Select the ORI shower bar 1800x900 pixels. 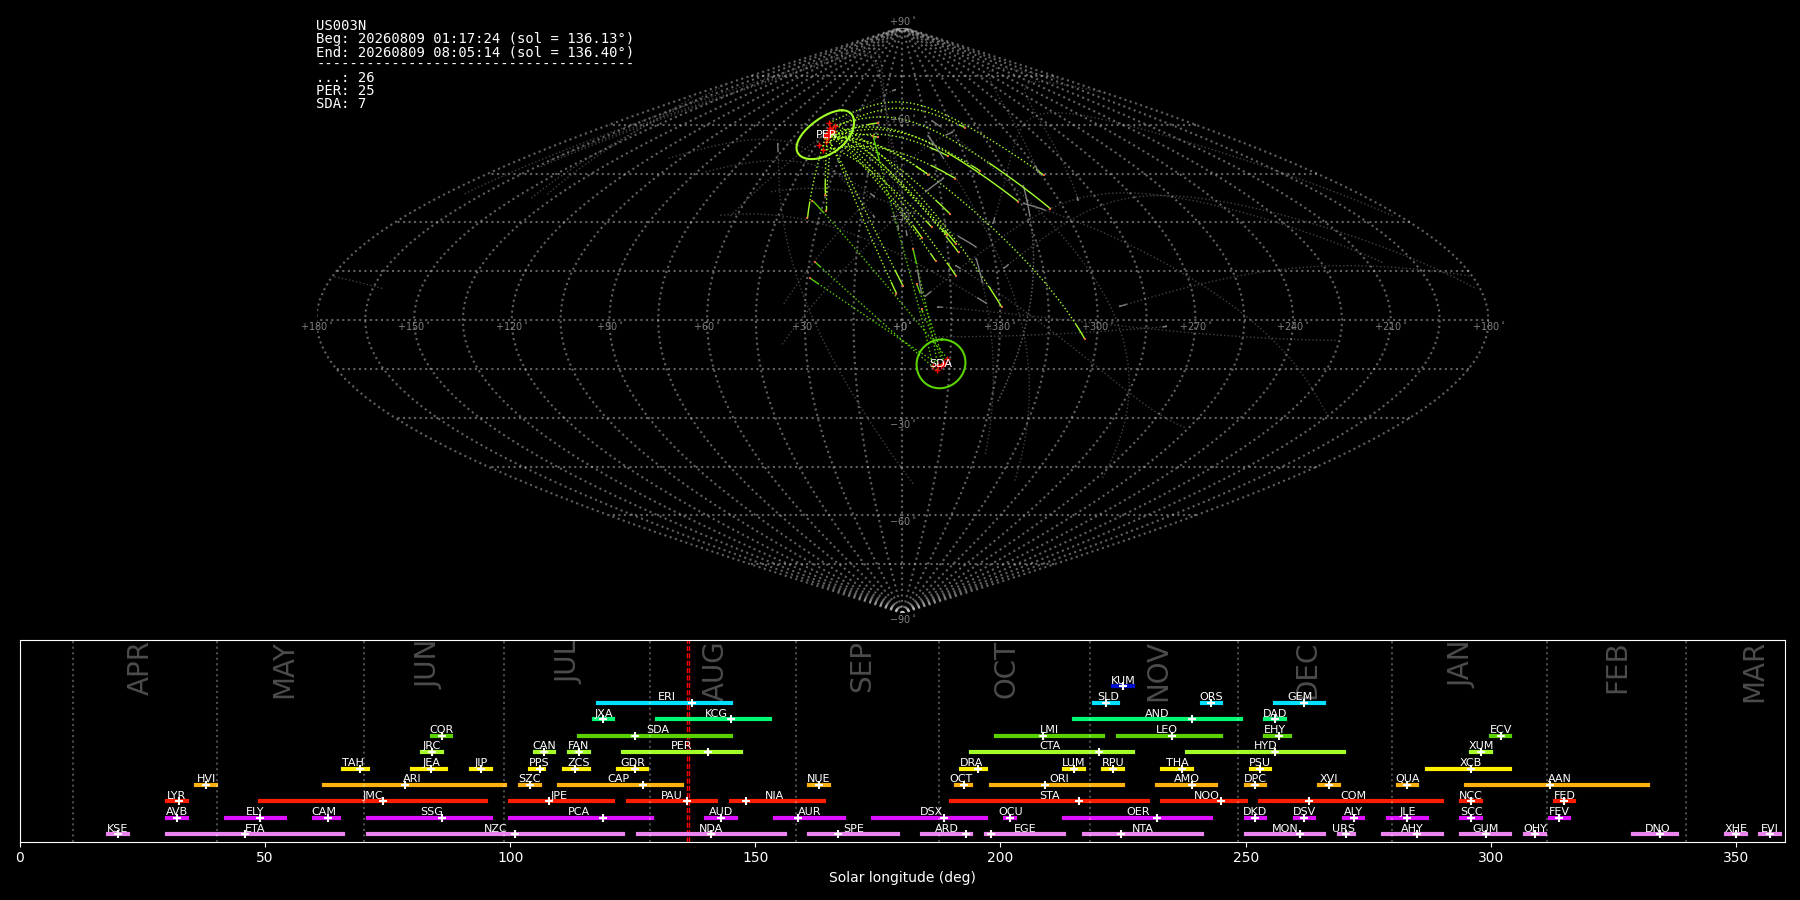1057,785
